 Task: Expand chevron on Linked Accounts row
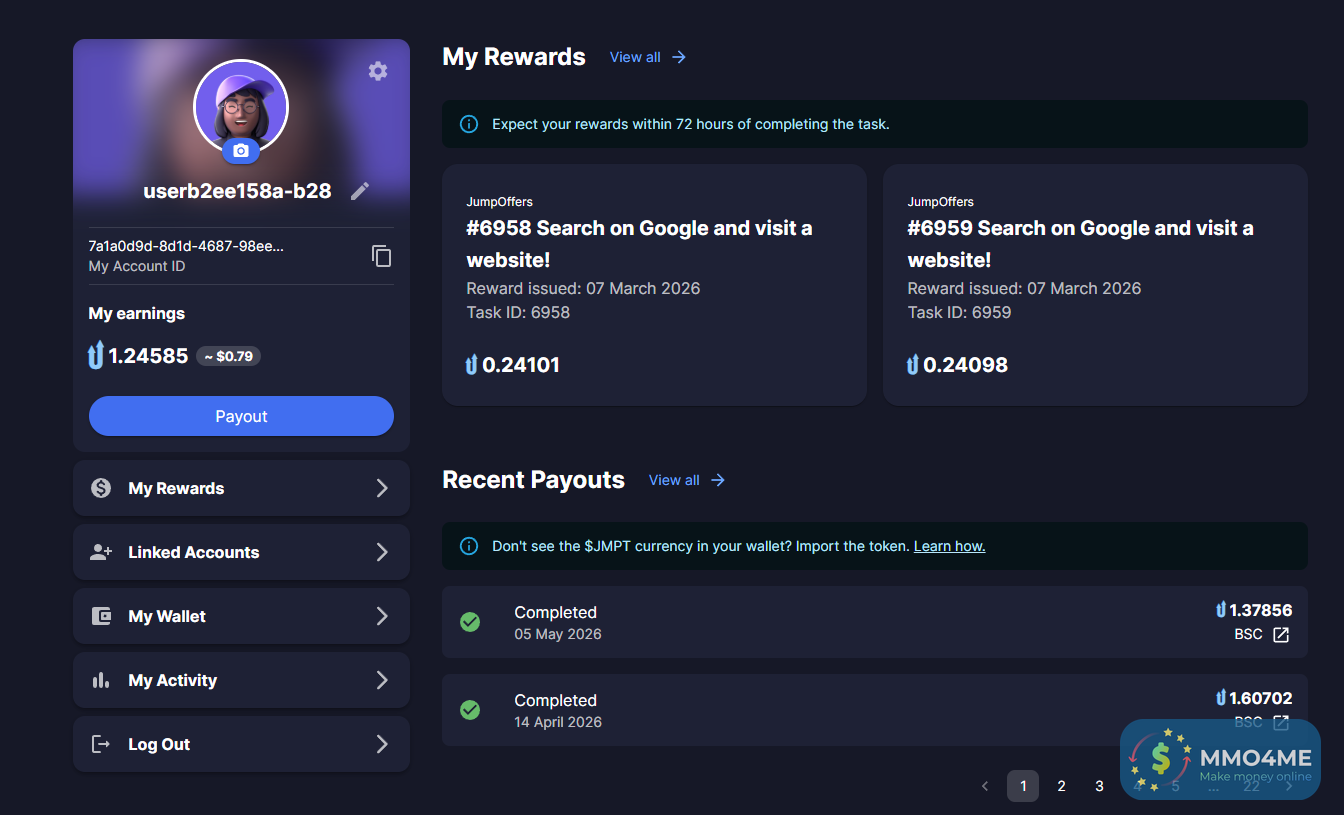tap(382, 552)
